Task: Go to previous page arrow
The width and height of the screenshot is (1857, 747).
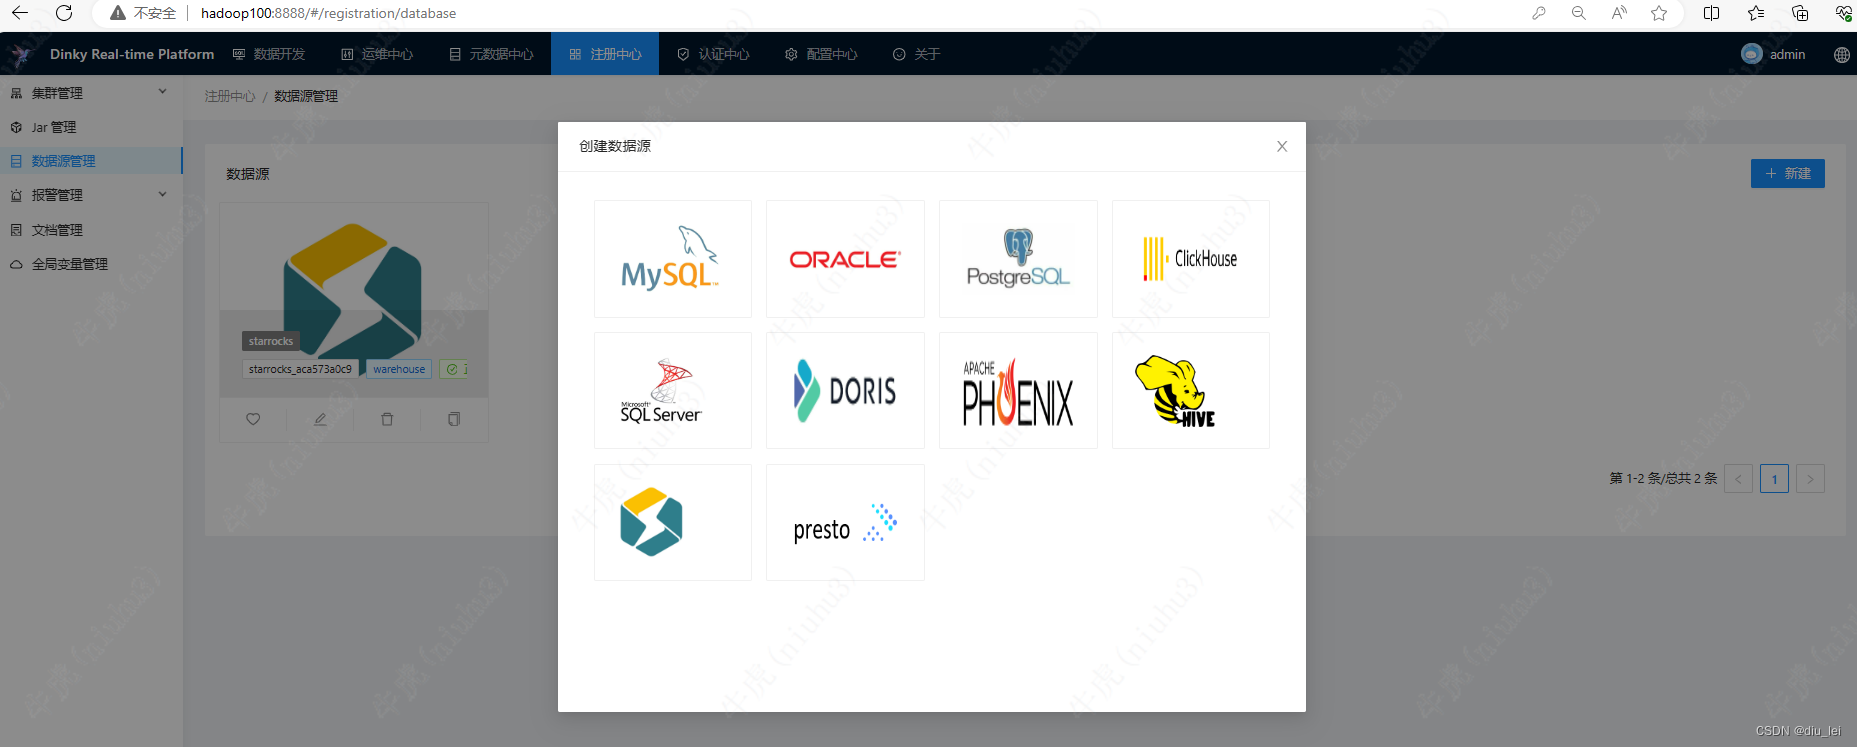Action: 1738,479
